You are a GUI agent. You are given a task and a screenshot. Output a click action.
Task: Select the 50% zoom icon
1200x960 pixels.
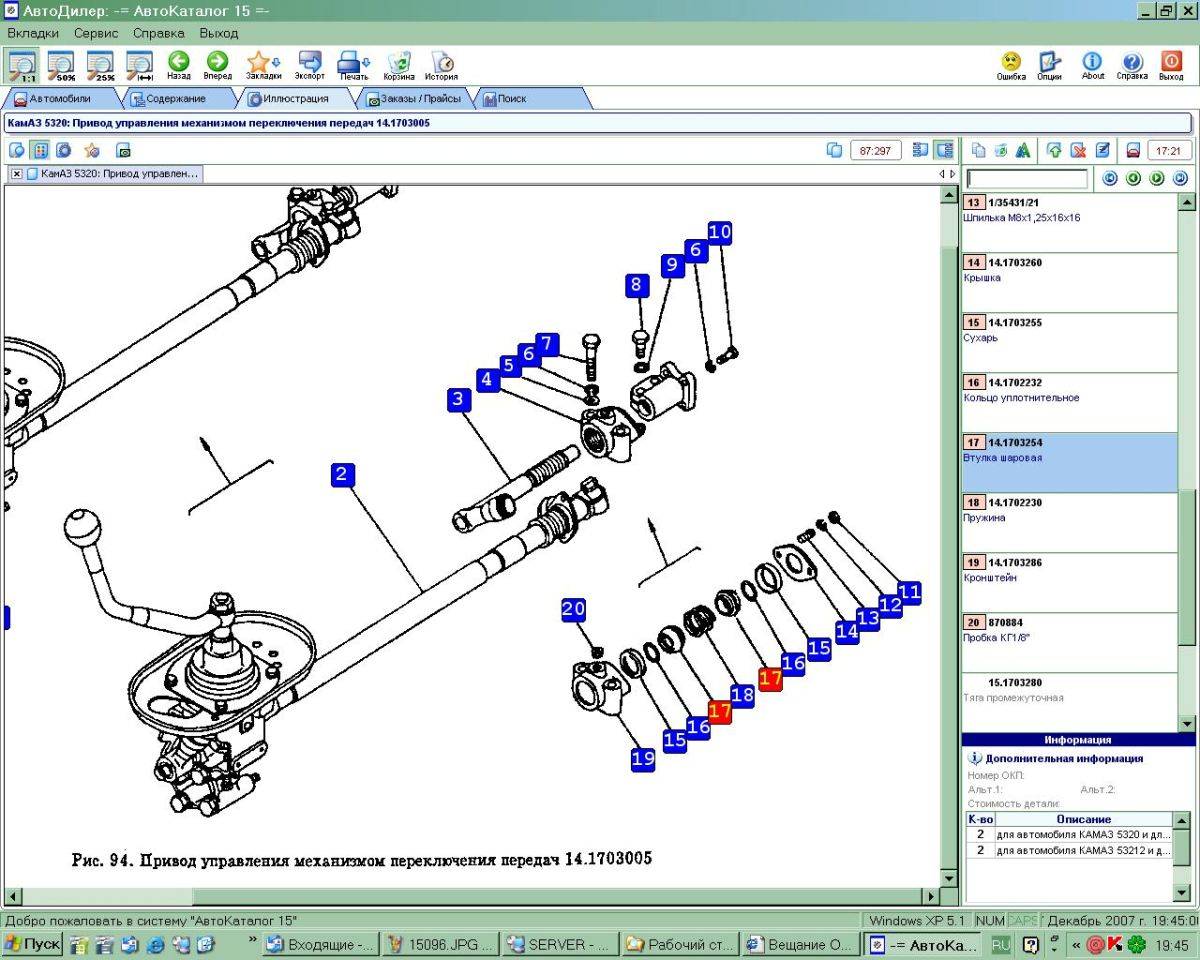pyautogui.click(x=63, y=66)
